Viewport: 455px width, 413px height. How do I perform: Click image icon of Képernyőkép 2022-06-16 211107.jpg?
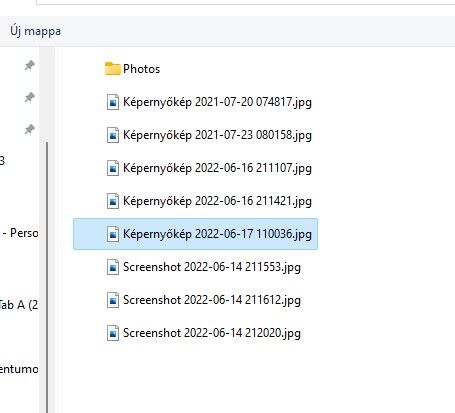point(113,168)
